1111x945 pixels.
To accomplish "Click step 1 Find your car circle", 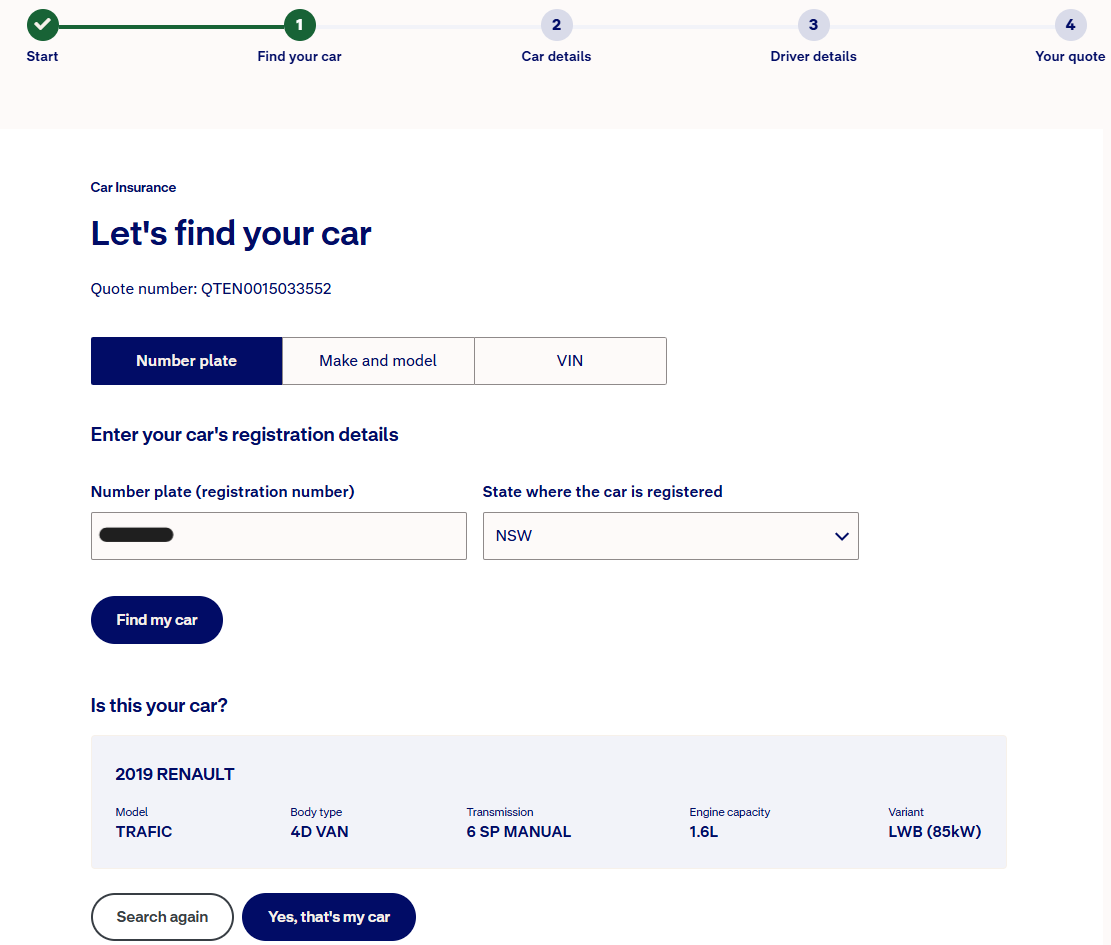I will 299,25.
